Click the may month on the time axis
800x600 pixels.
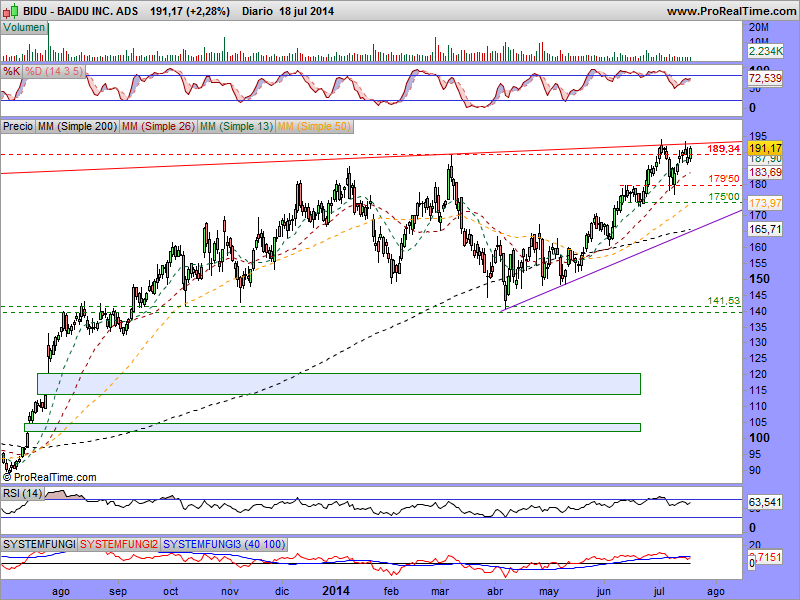click(x=549, y=591)
